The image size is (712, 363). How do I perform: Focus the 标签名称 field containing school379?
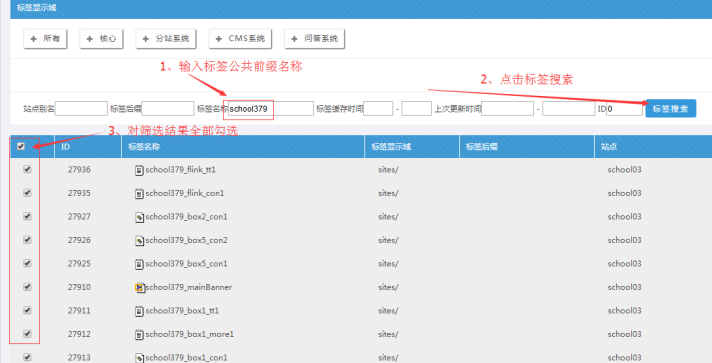271,109
